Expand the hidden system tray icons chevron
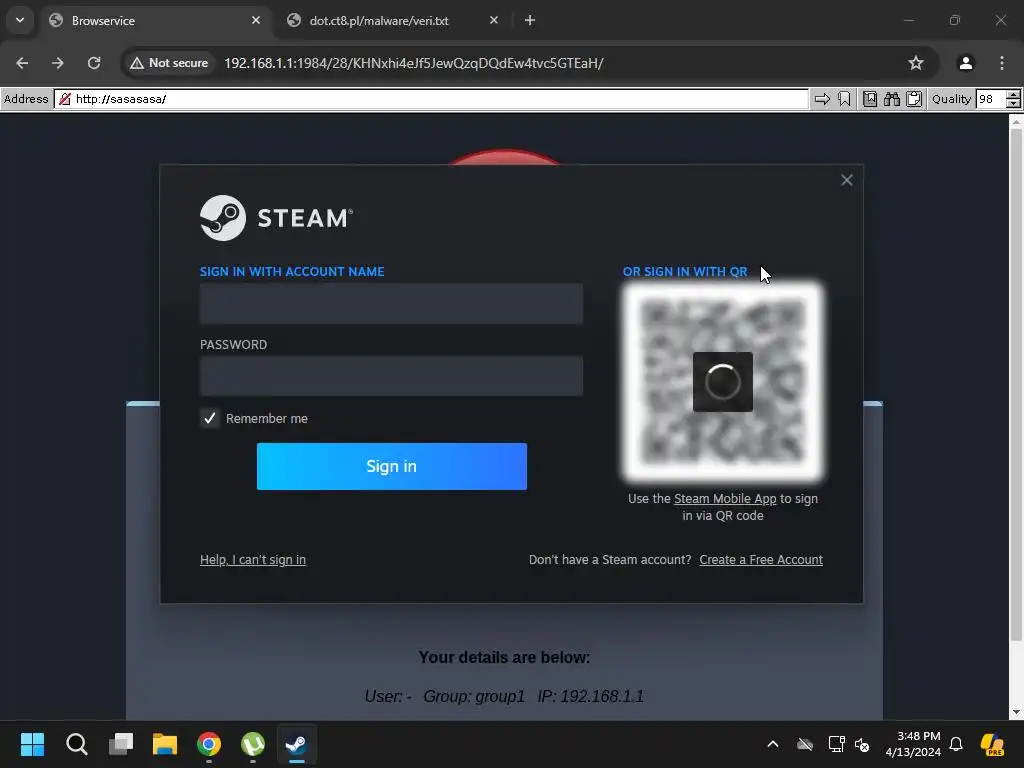 (773, 744)
